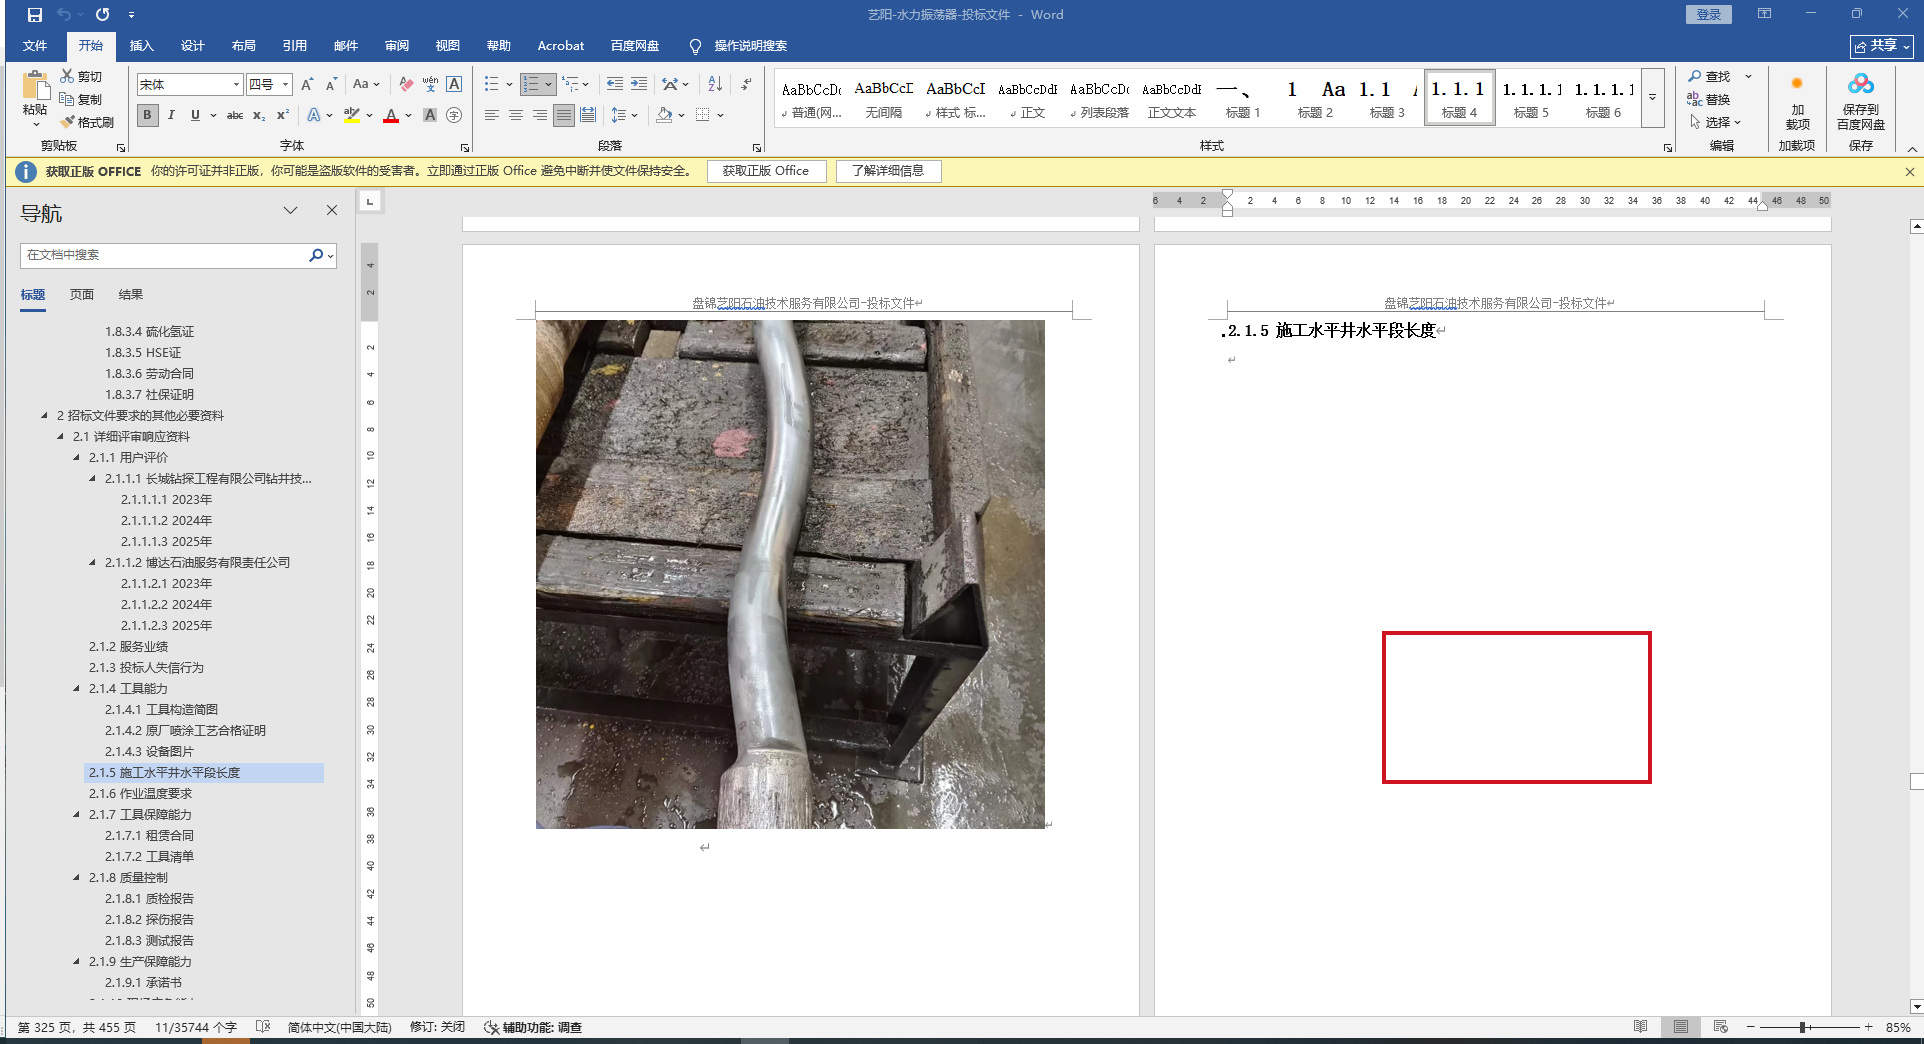Center-align the paragraph text
1924x1044 pixels.
[516, 115]
